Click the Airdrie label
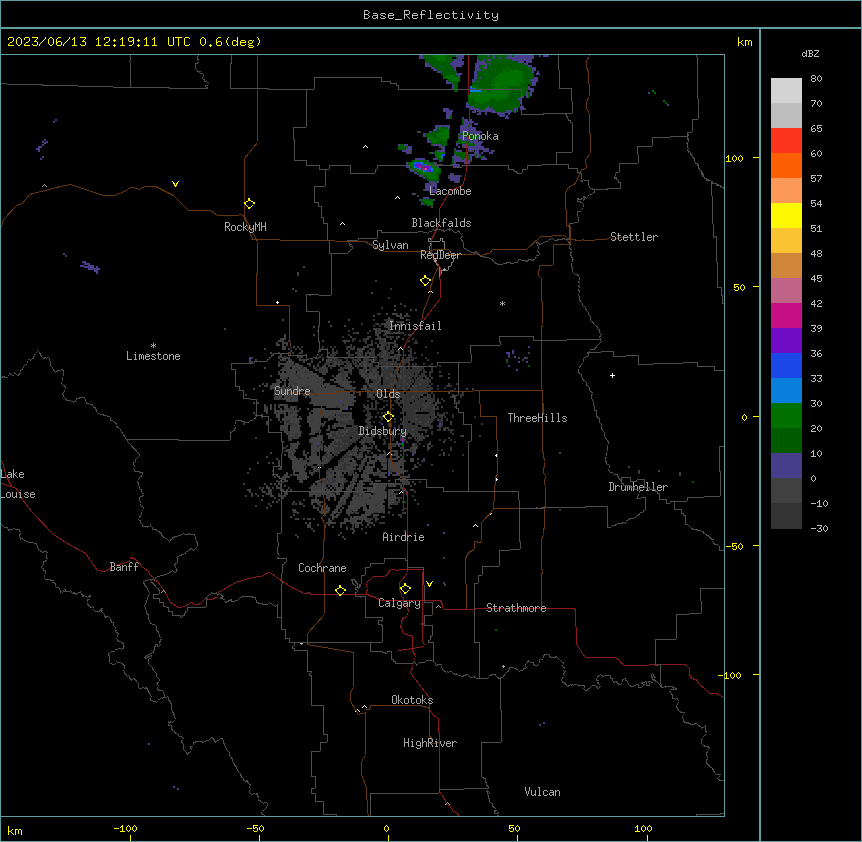The image size is (862, 842). coord(404,537)
